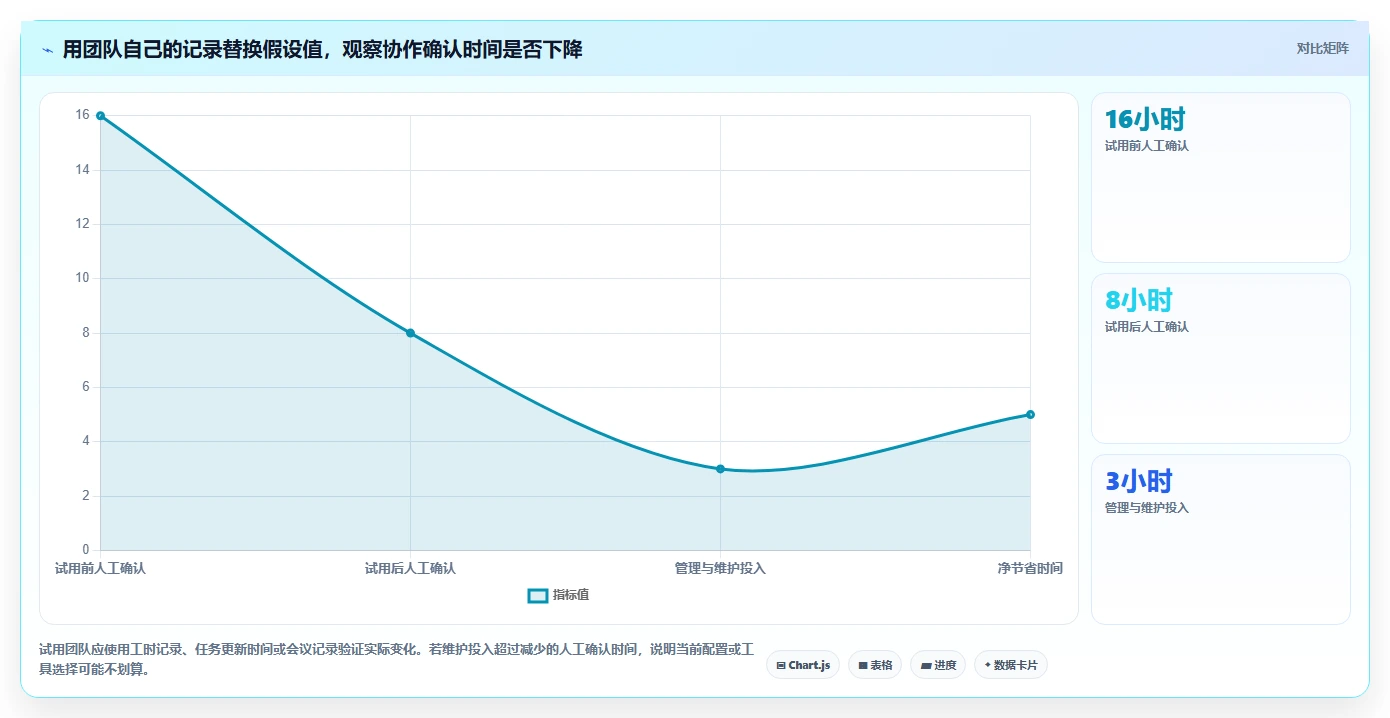Click the 管理与维护投入 card label

click(1147, 508)
